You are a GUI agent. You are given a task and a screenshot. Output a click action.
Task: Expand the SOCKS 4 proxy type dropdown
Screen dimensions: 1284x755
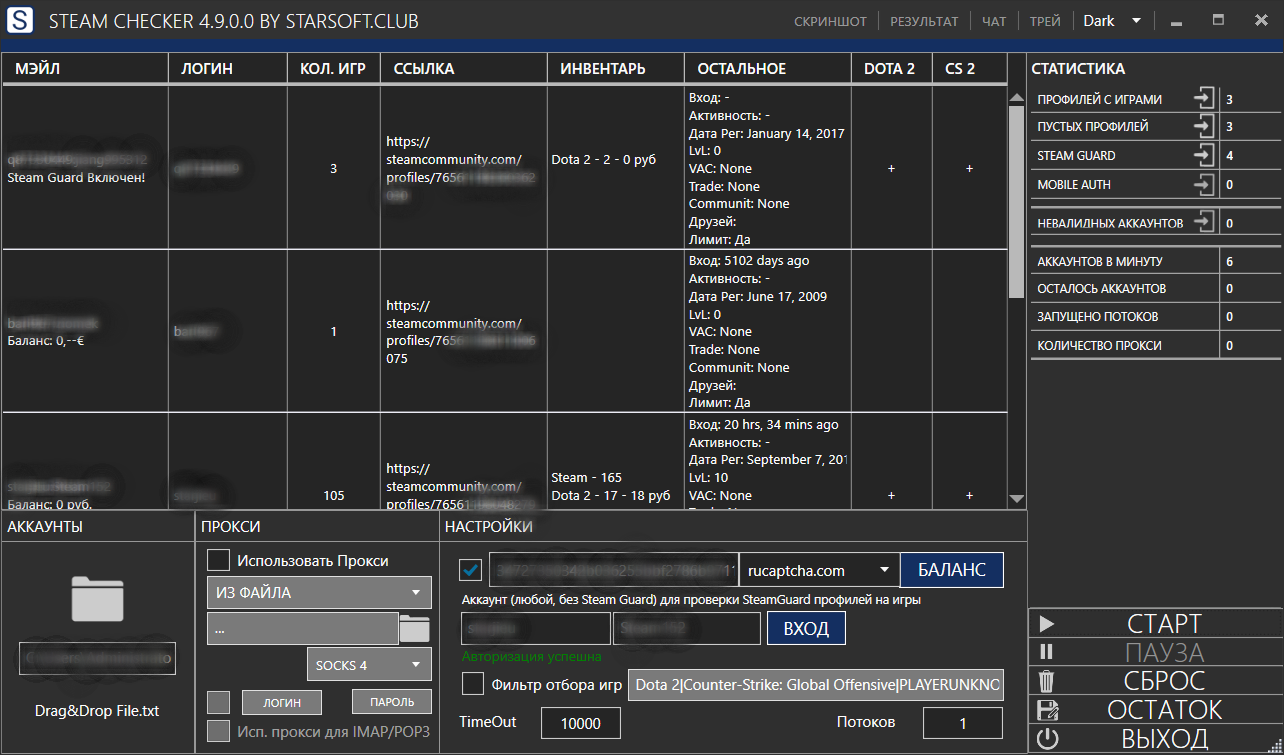point(368,665)
